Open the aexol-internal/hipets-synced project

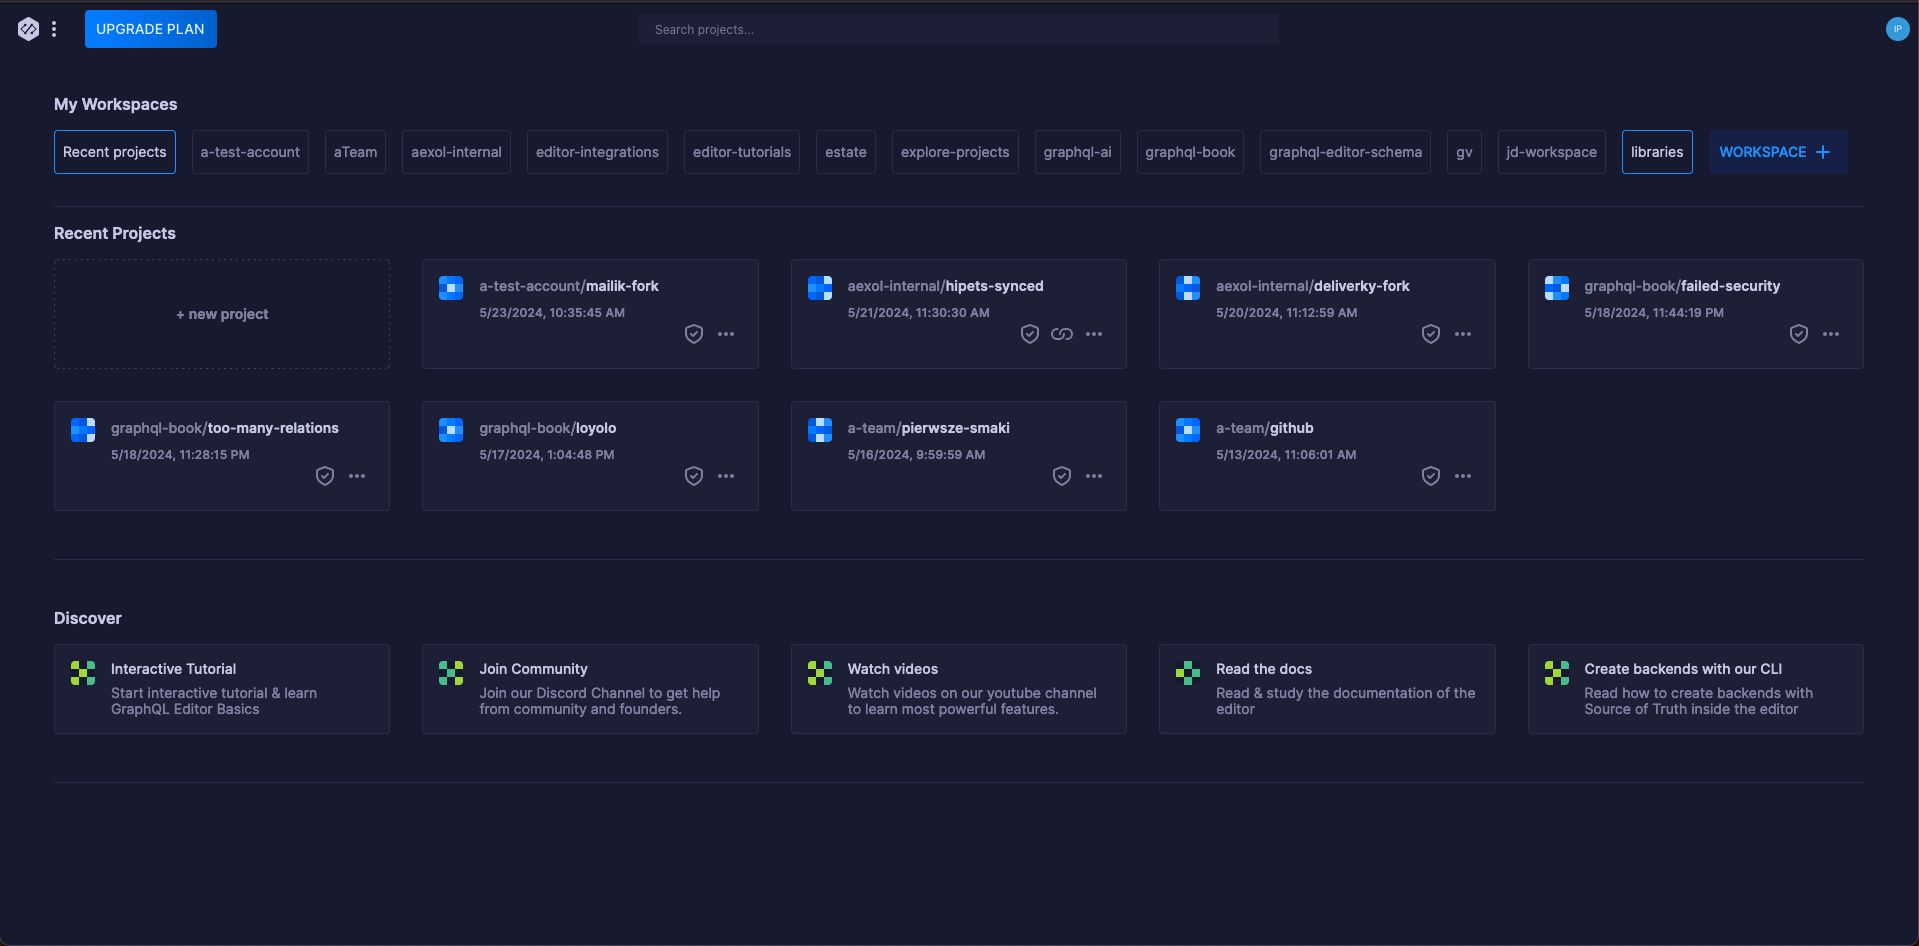958,314
